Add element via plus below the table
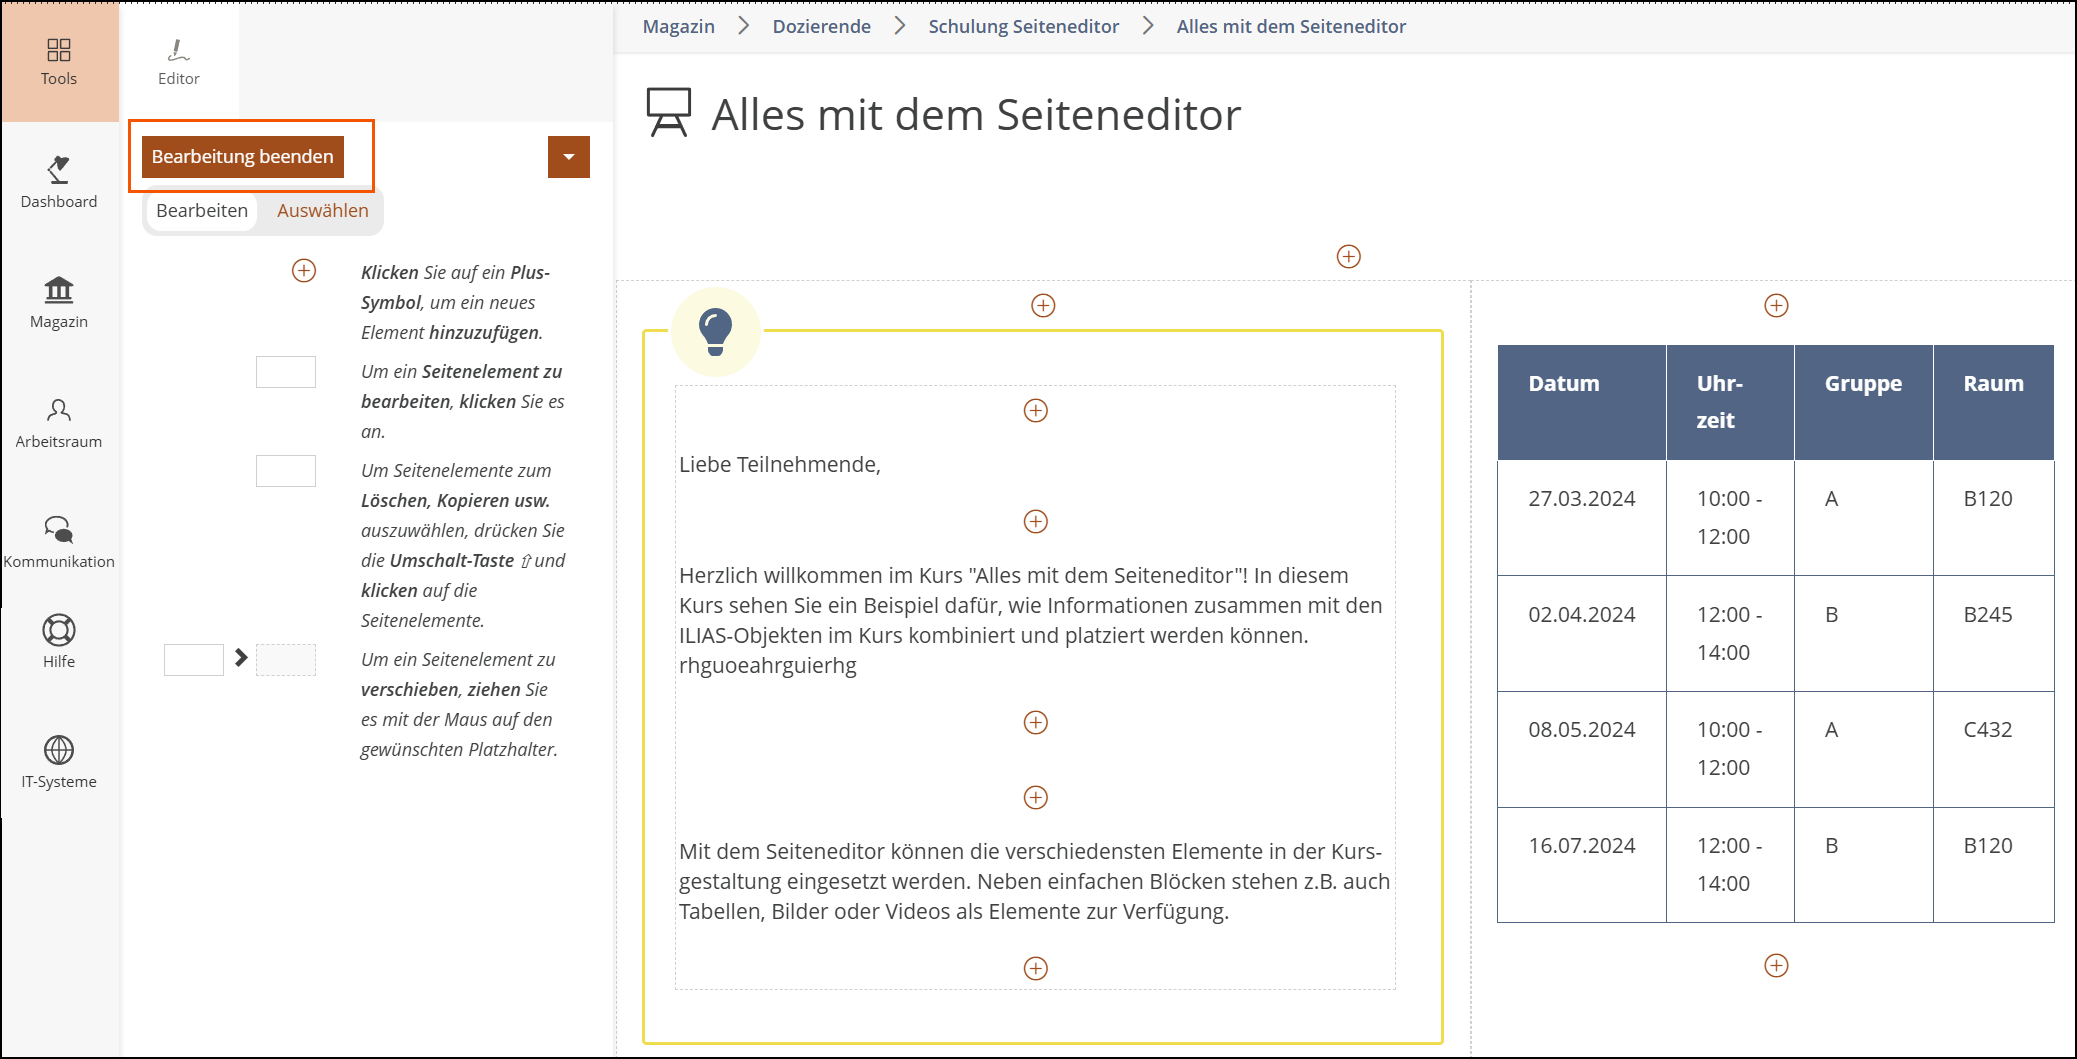 (1776, 966)
